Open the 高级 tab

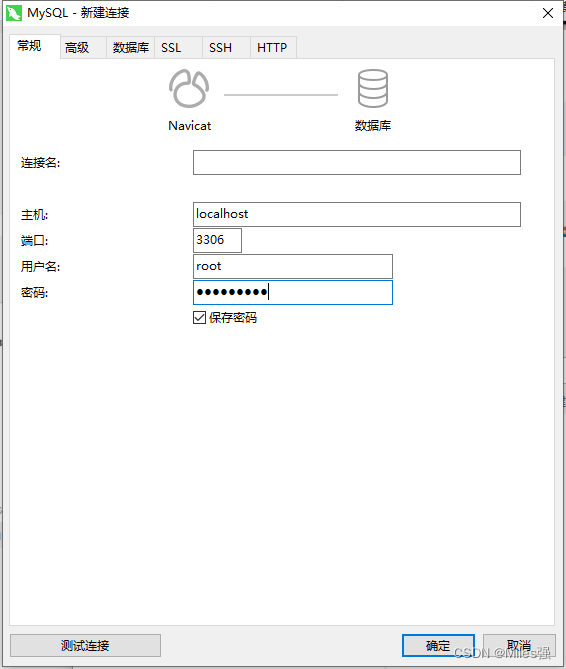(x=83, y=47)
